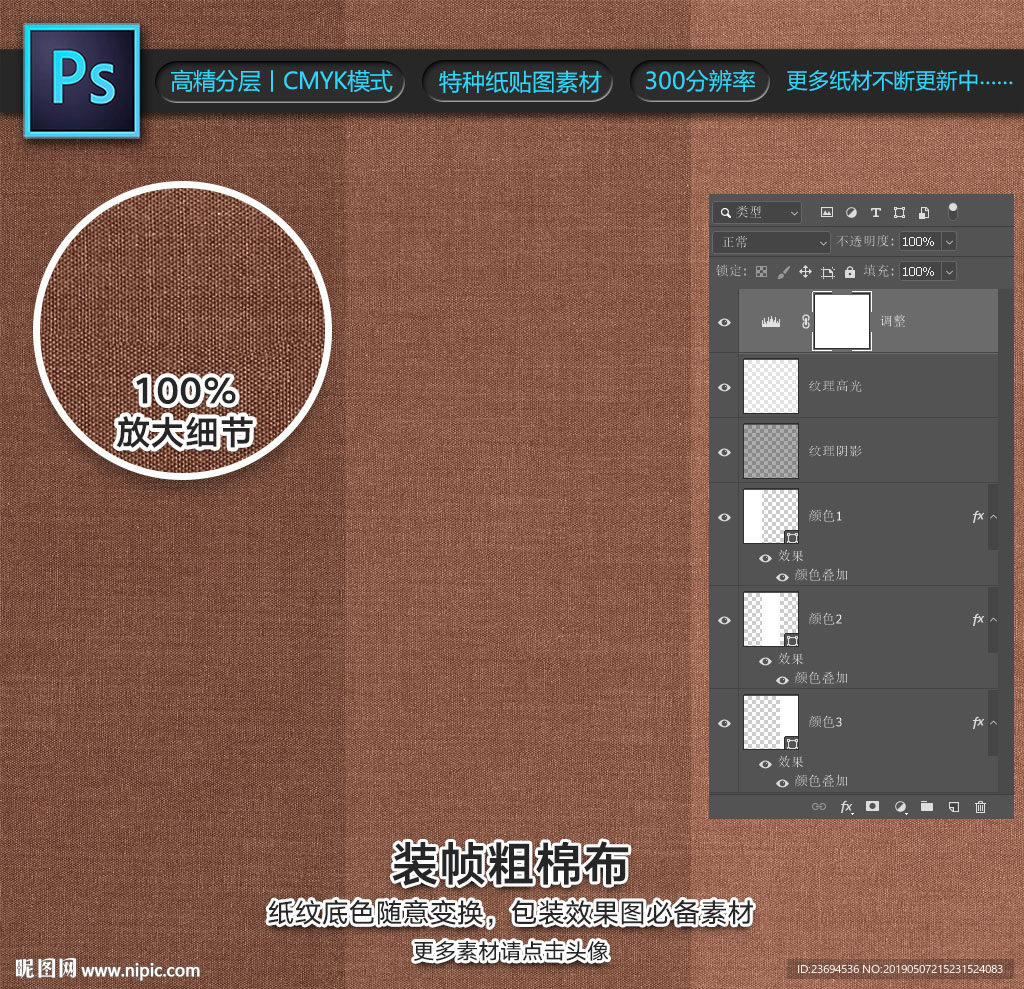Click the opacity value field (不透明度)
1024x989 pixels.
[x=920, y=242]
